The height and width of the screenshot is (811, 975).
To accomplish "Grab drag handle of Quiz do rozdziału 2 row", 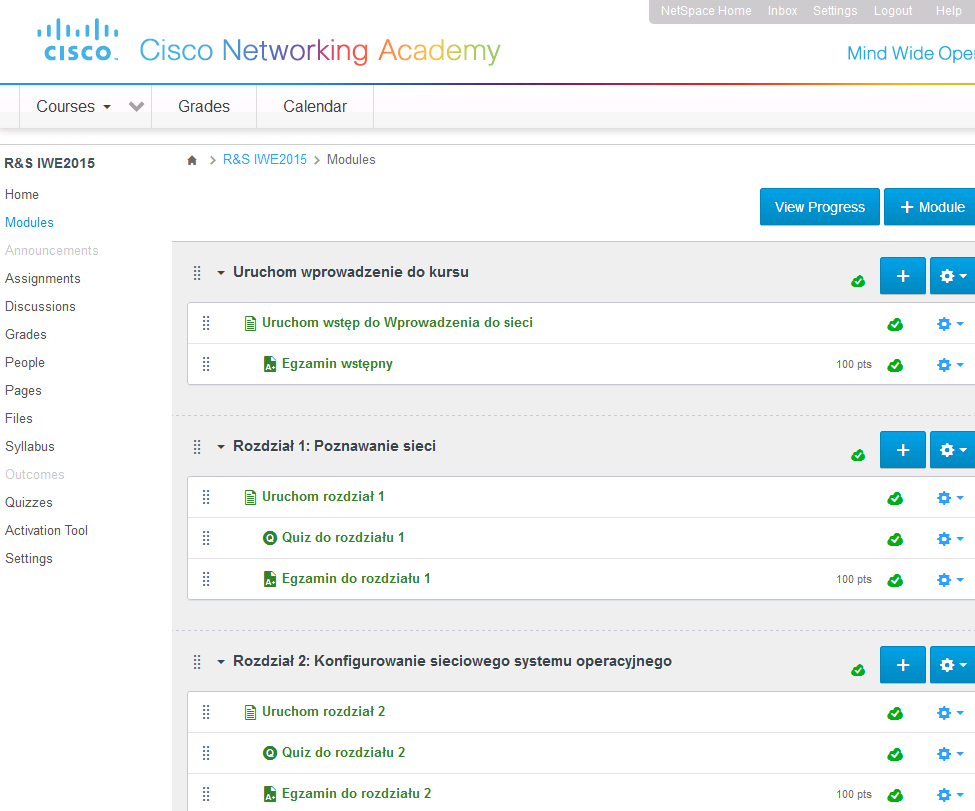I will (206, 753).
